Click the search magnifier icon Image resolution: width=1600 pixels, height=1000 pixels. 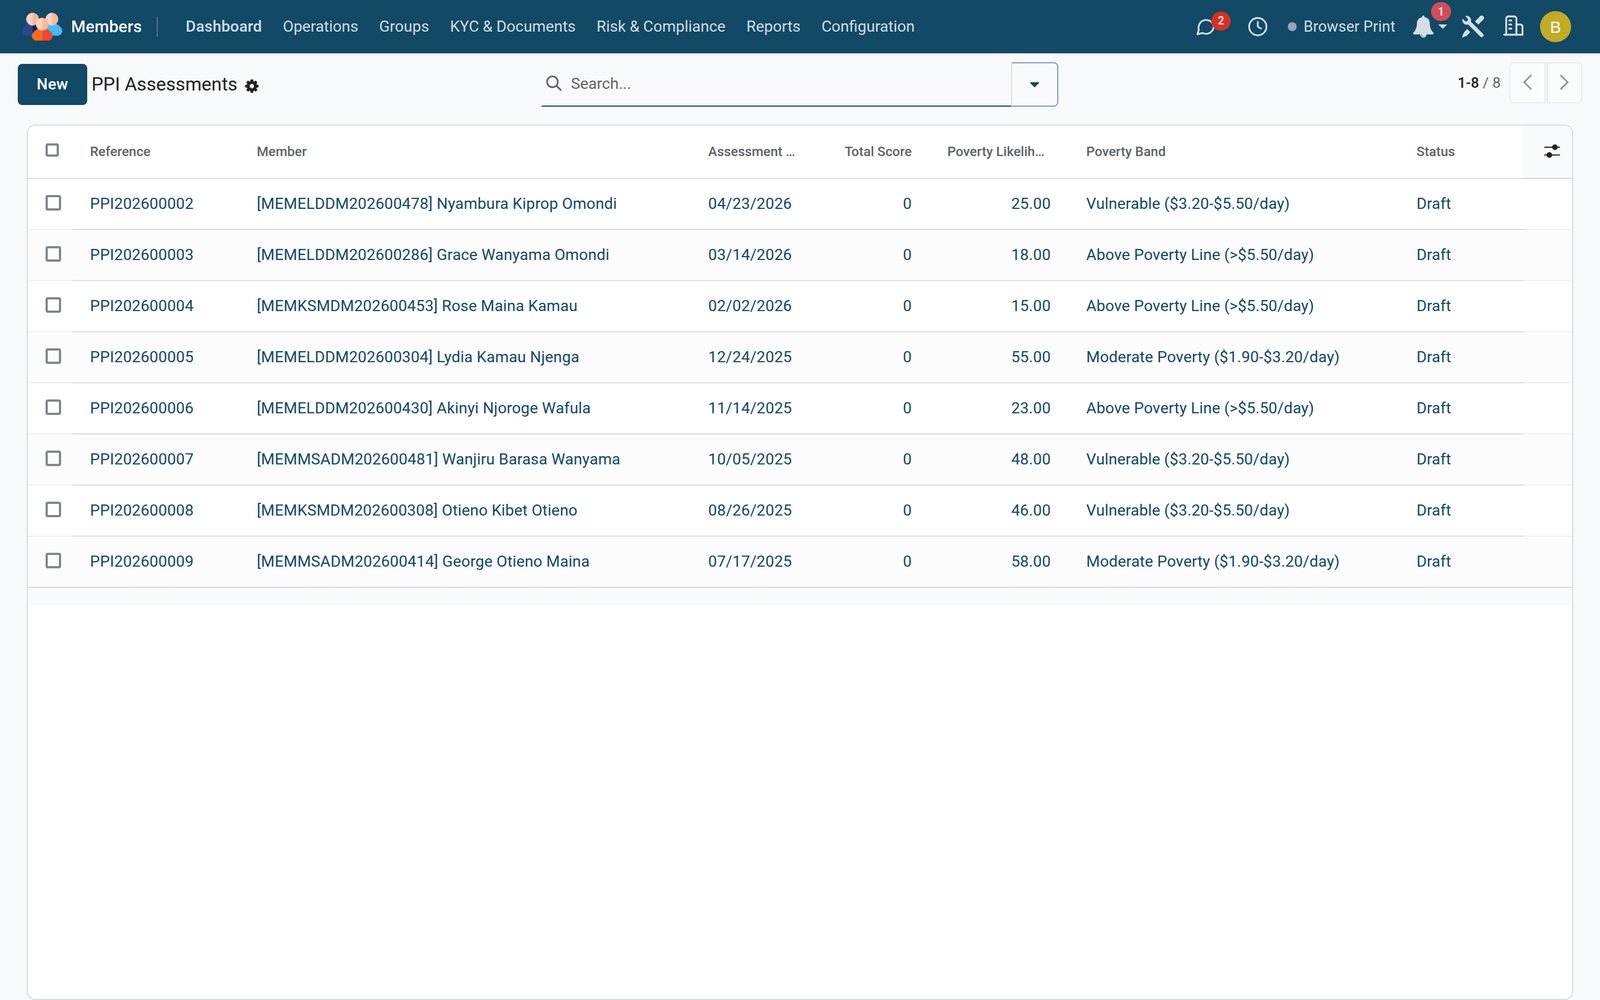pos(553,83)
